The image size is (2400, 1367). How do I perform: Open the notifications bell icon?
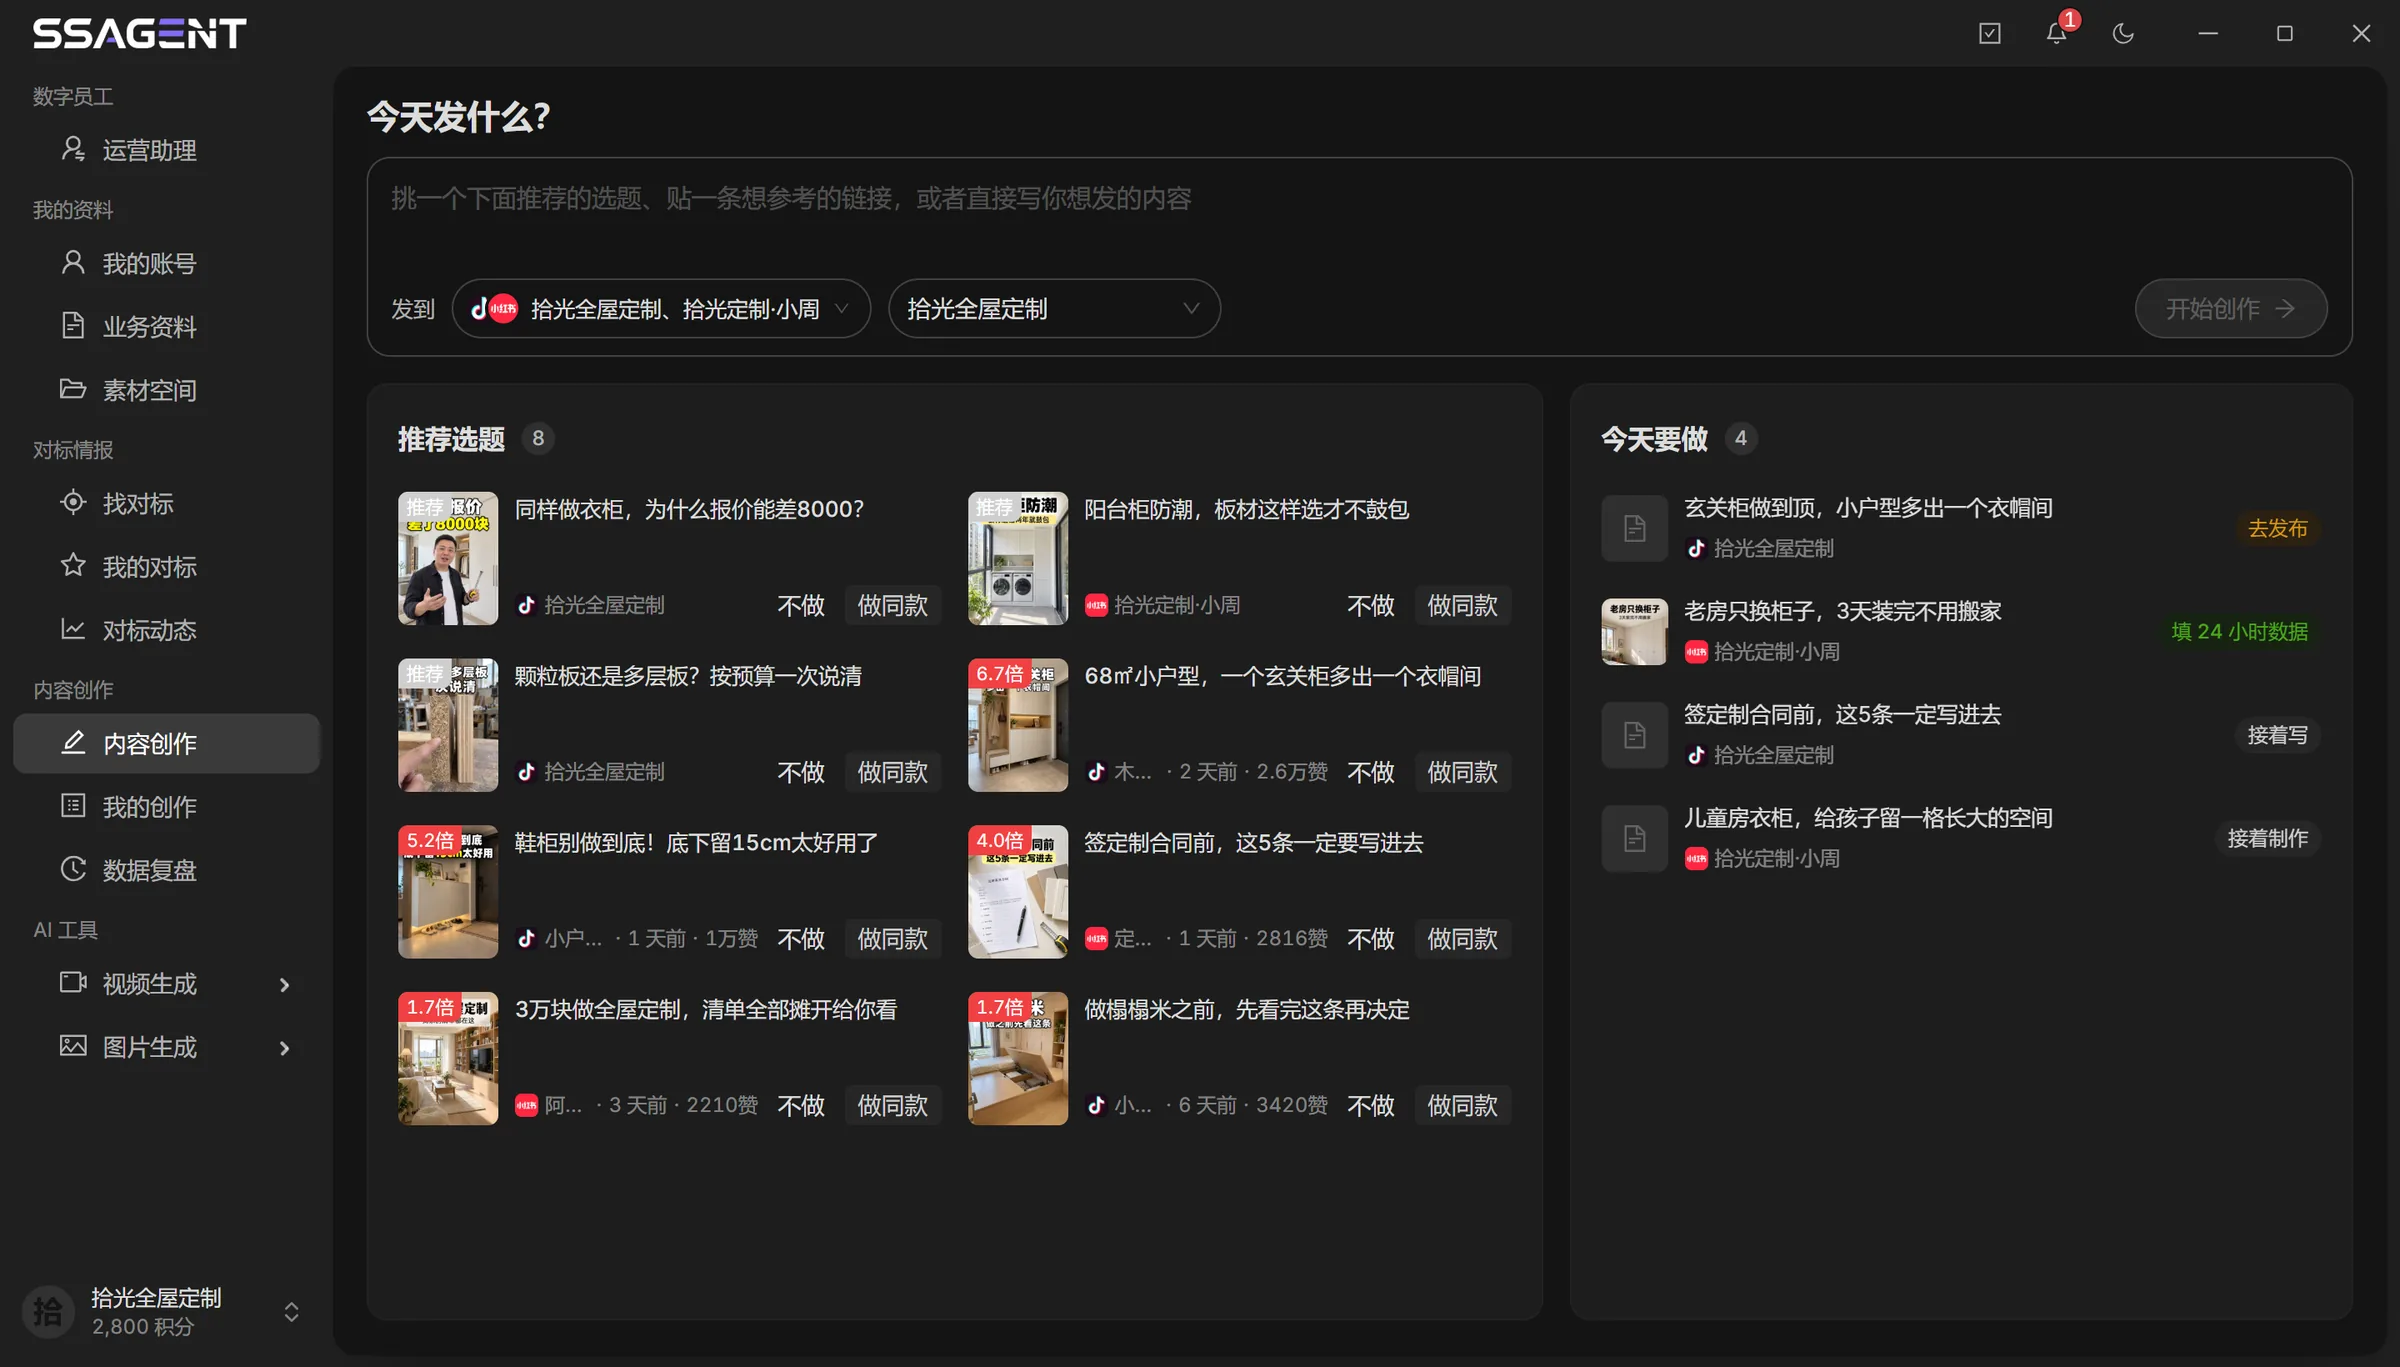pos(2056,33)
